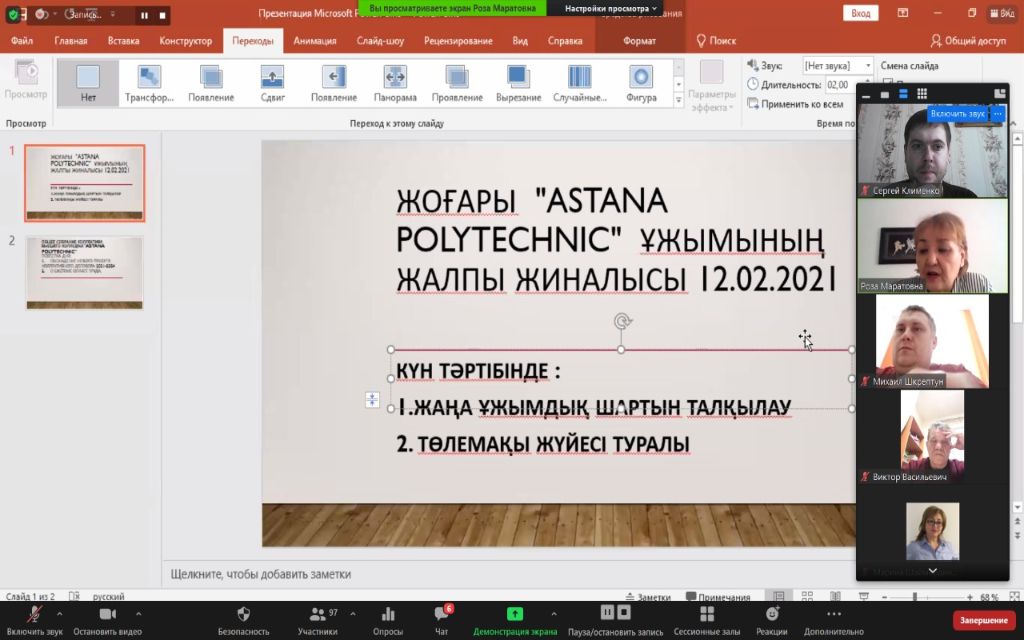Click the slide sorter view icon
The height and width of the screenshot is (640, 1024).
(807, 596)
